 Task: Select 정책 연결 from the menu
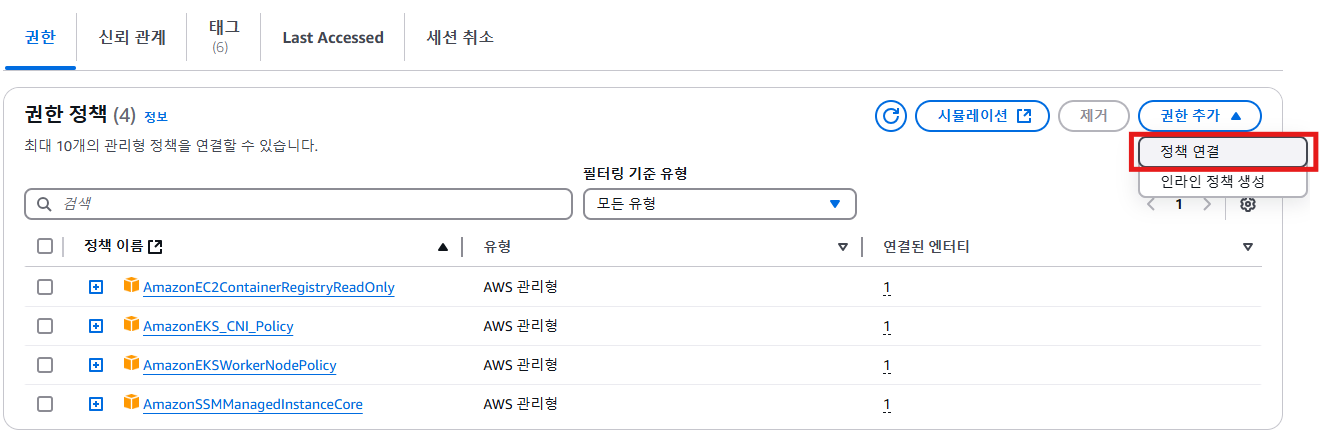[x=1222, y=151]
